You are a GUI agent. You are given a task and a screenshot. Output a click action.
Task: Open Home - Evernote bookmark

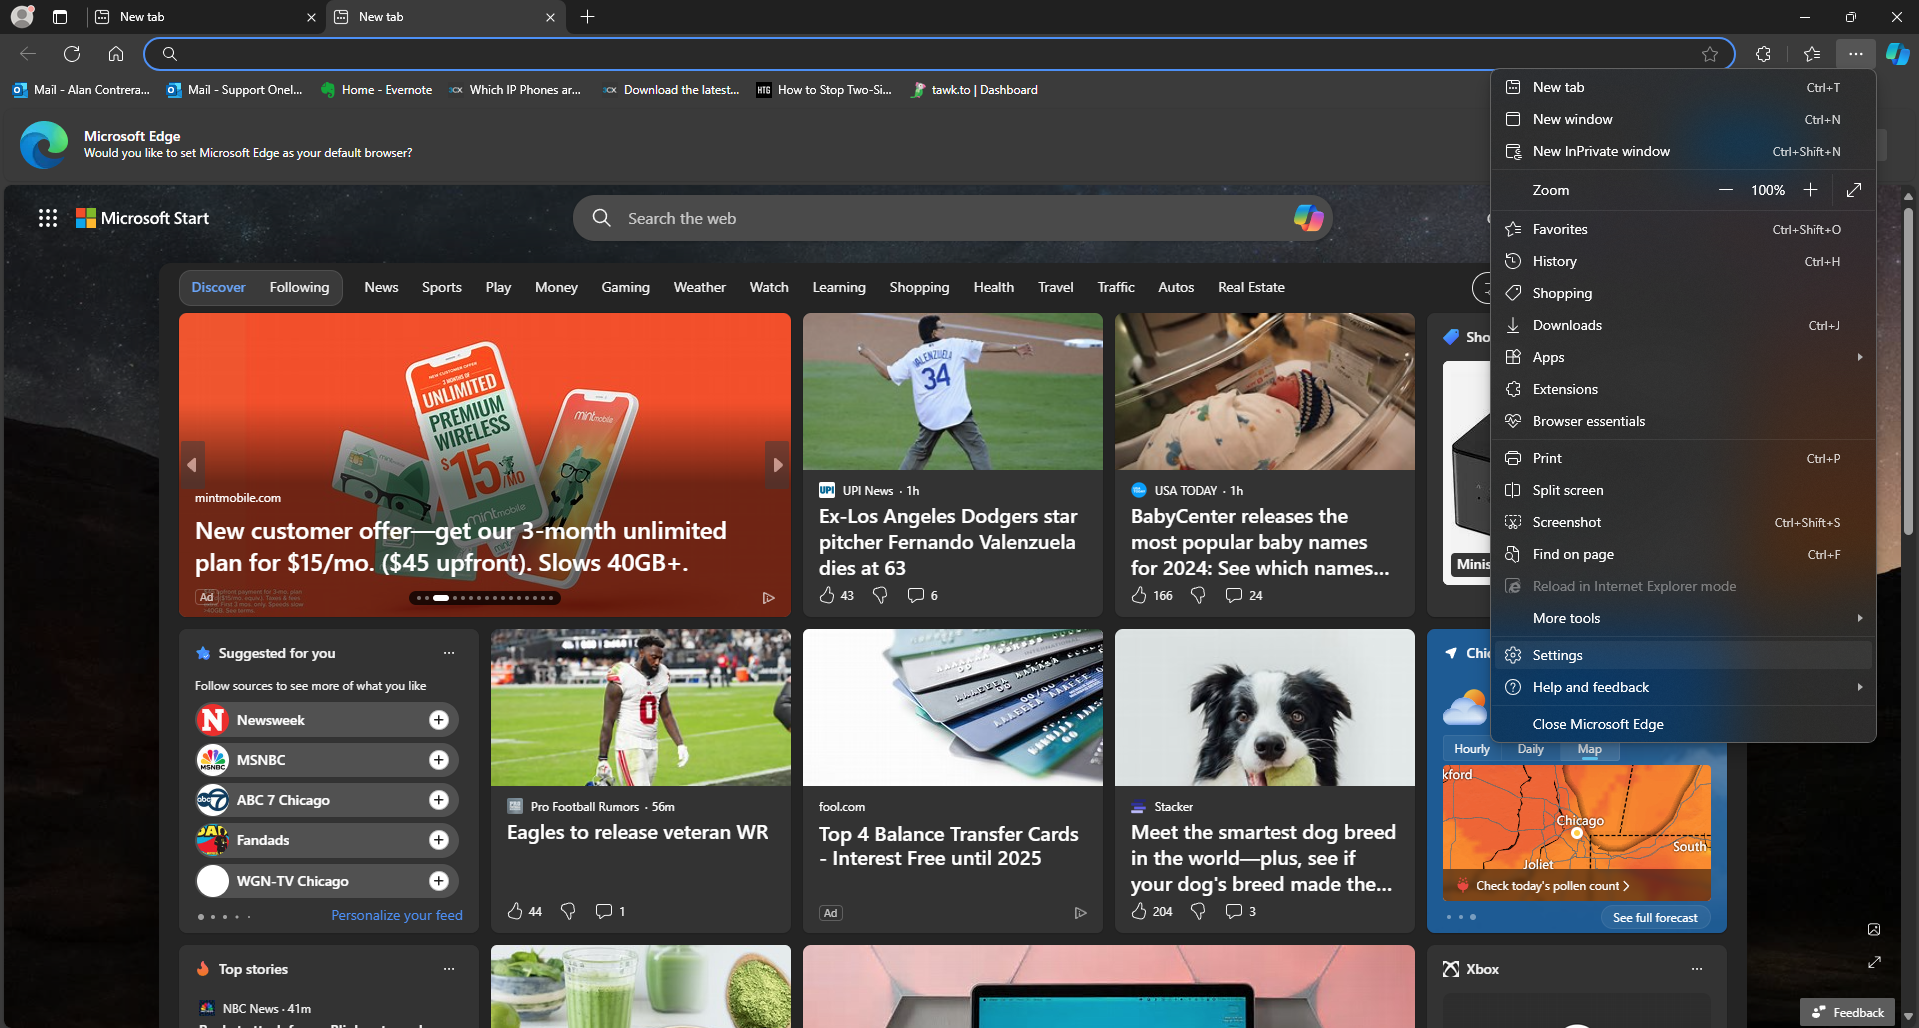[377, 90]
